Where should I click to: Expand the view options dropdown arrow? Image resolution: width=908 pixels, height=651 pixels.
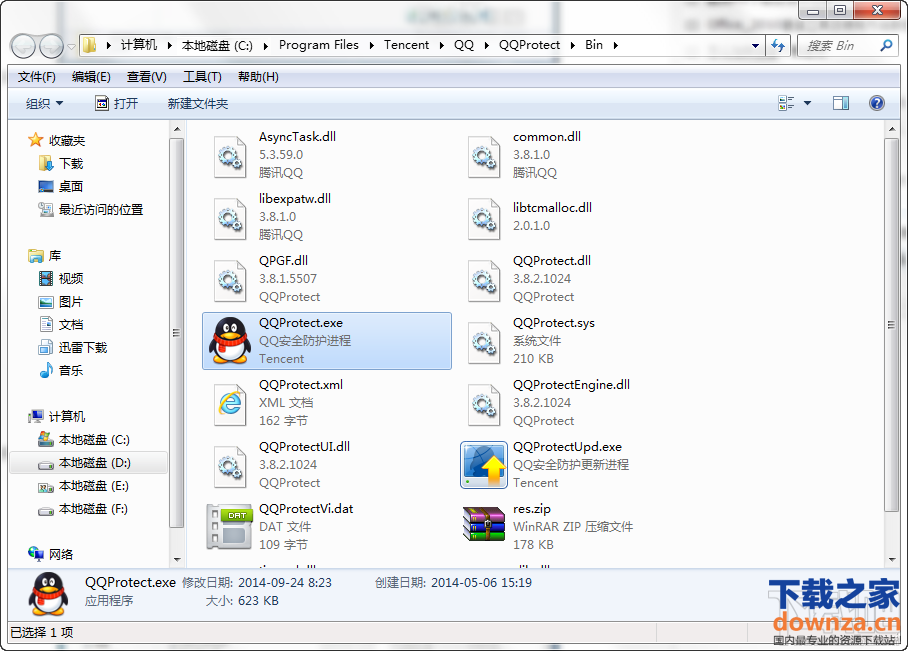tap(808, 103)
